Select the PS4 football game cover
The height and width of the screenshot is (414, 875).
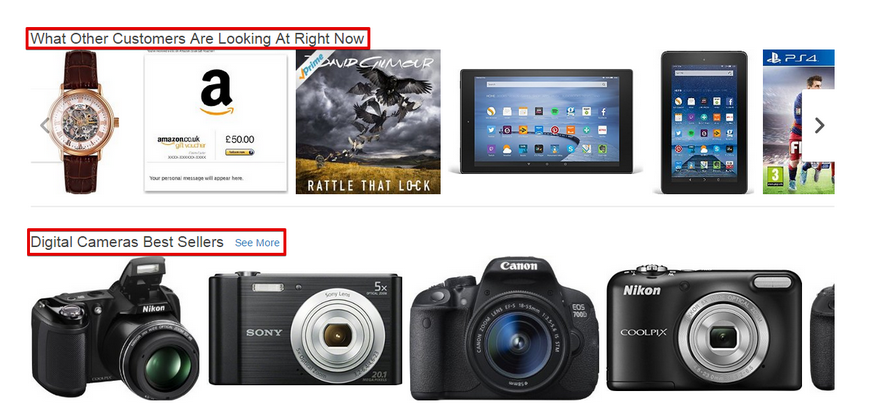tap(799, 122)
